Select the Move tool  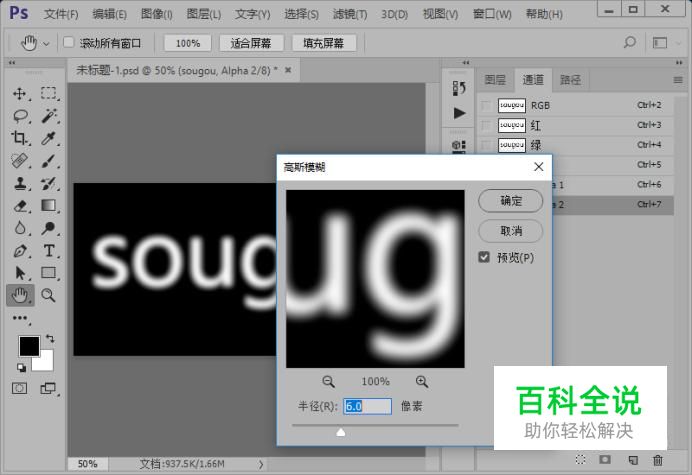click(19, 94)
